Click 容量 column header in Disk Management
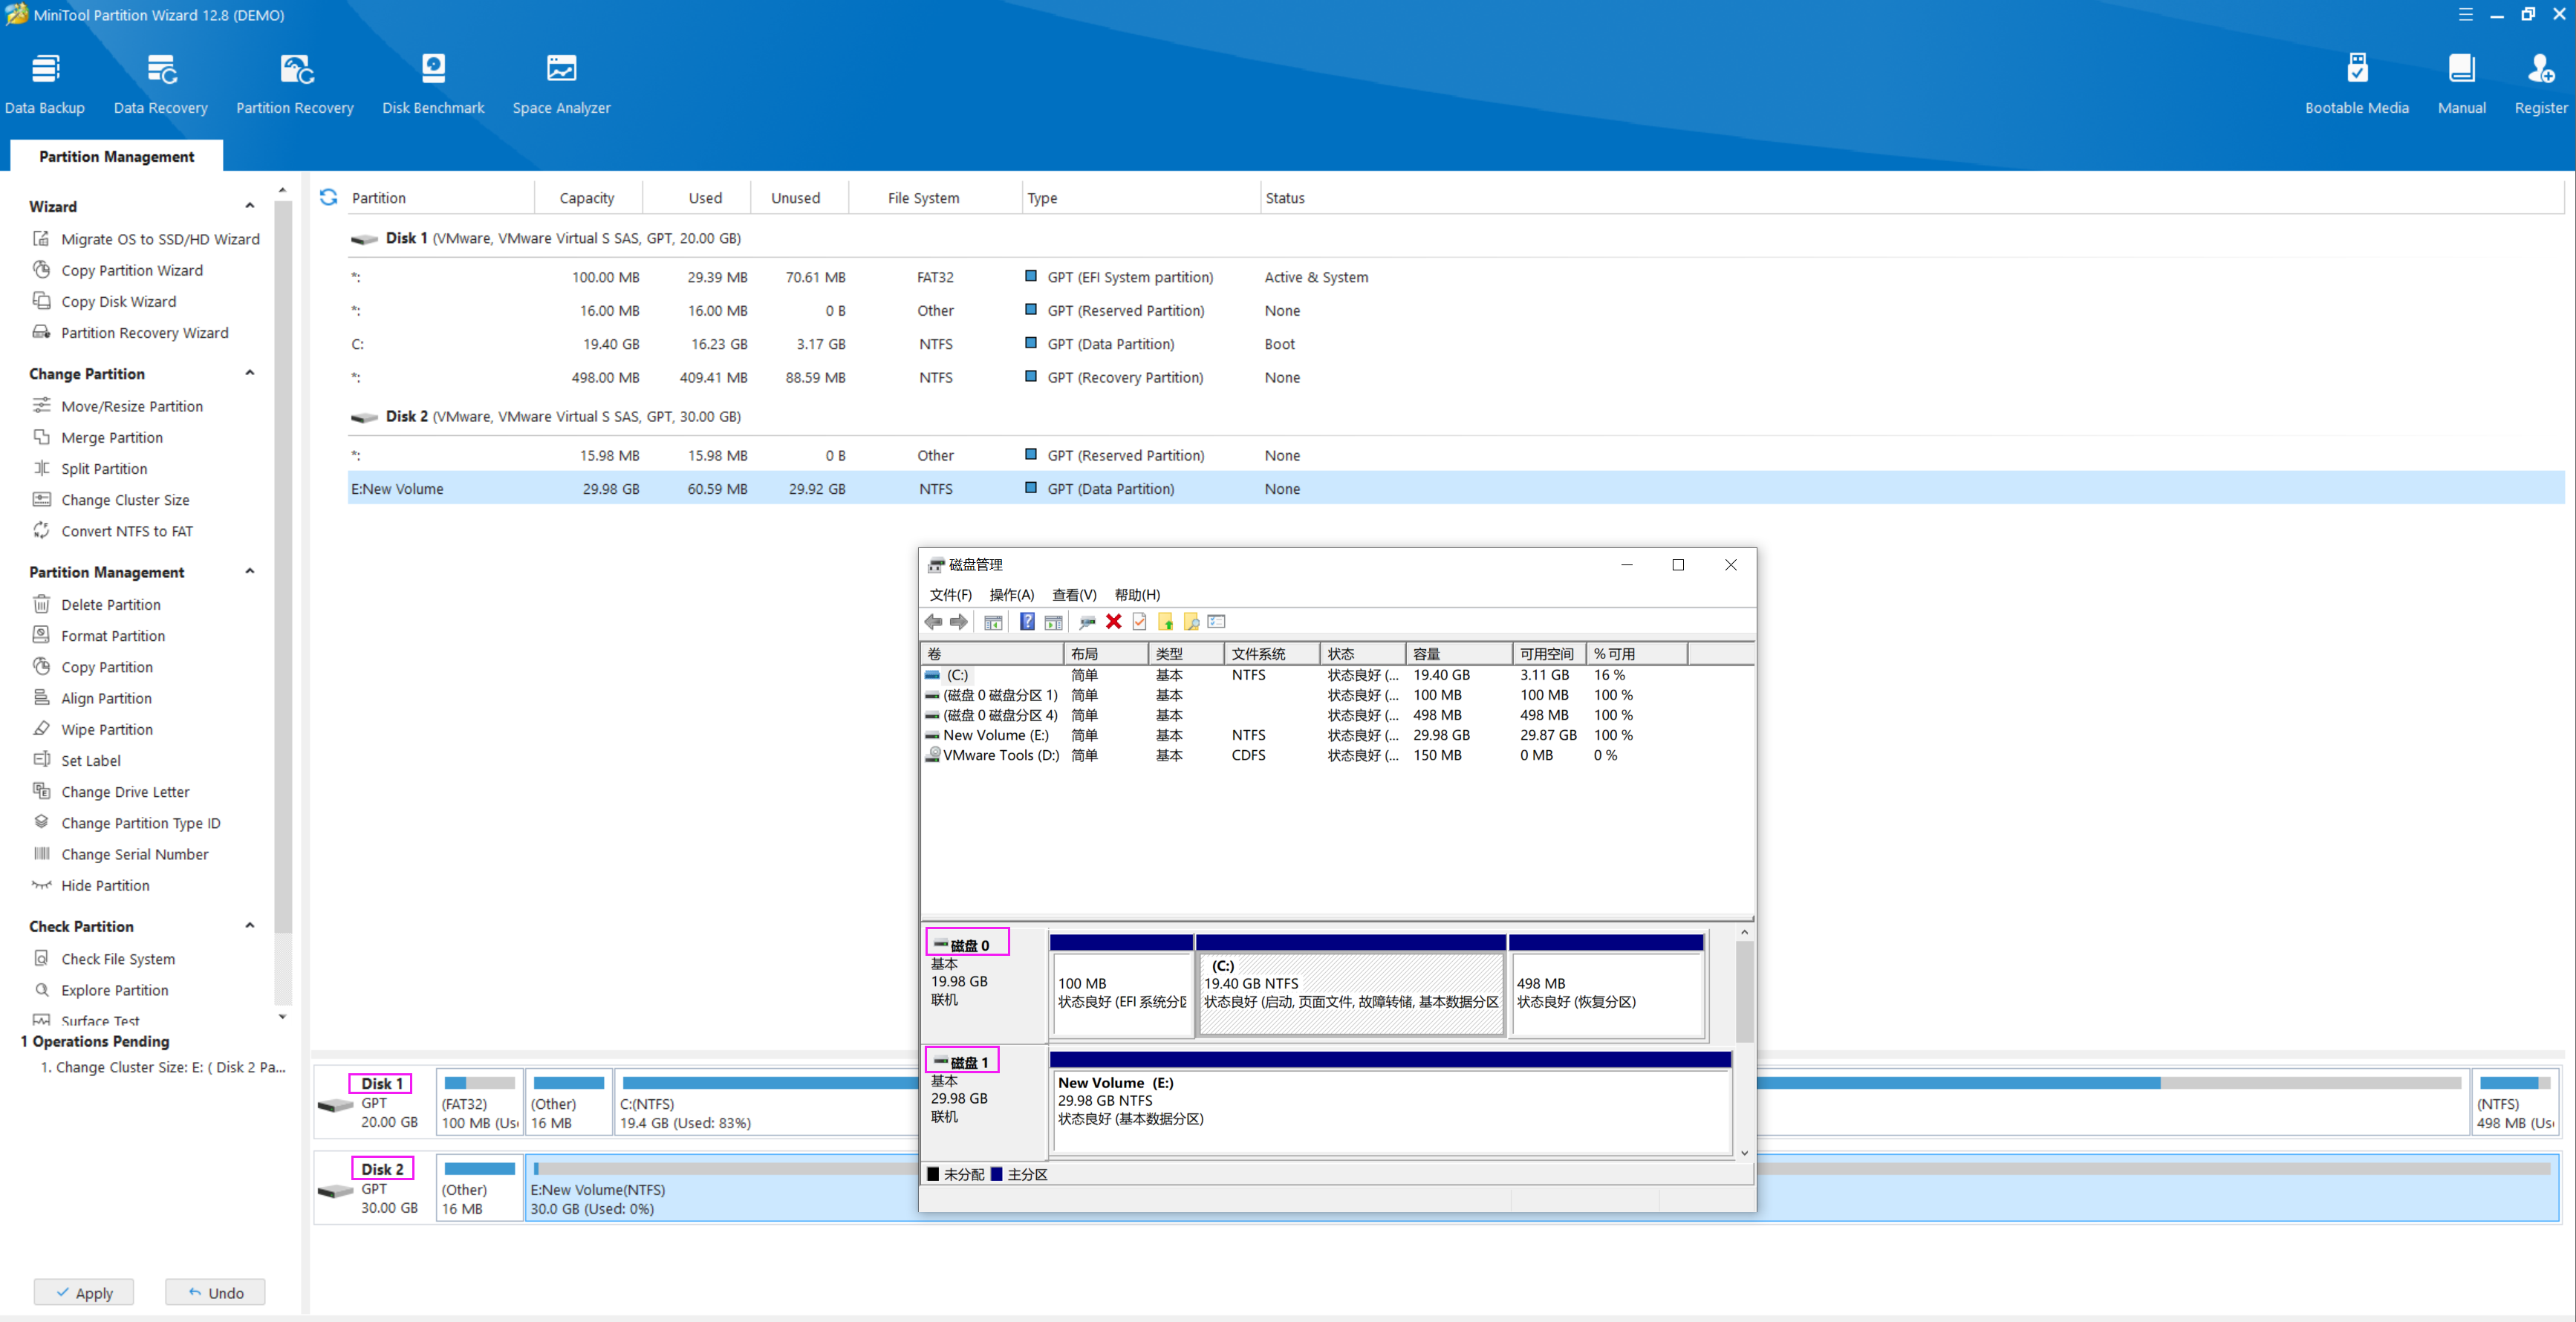Viewport: 2576px width, 1322px height. coord(1458,654)
